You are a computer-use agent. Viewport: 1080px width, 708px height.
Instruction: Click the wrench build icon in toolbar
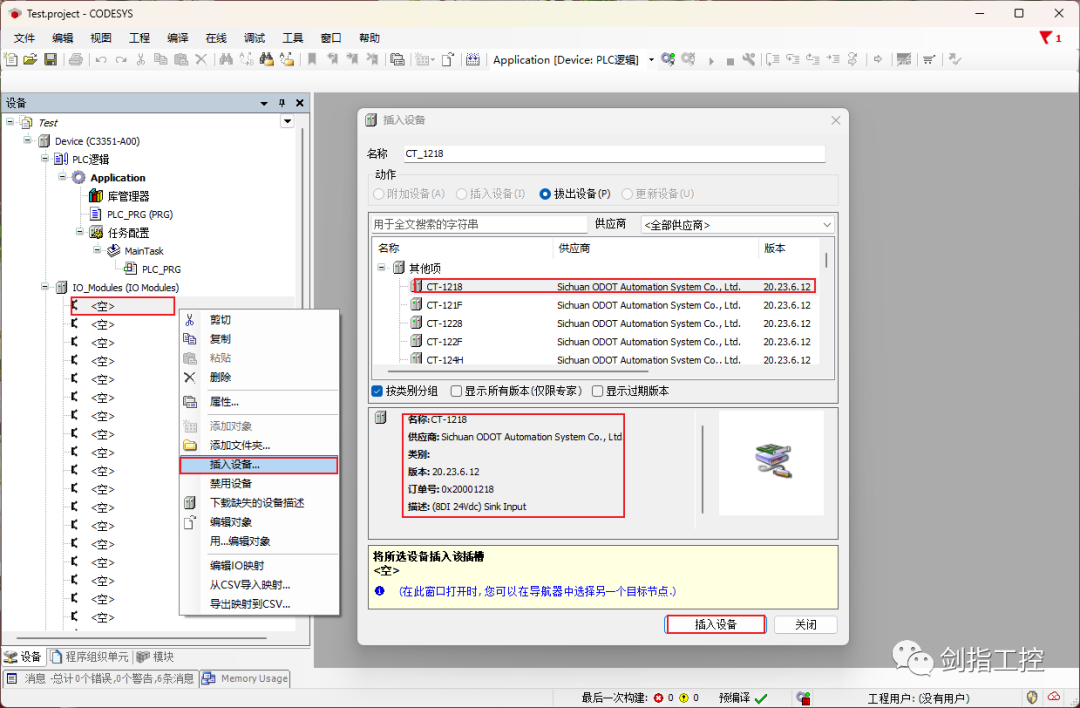[x=749, y=59]
